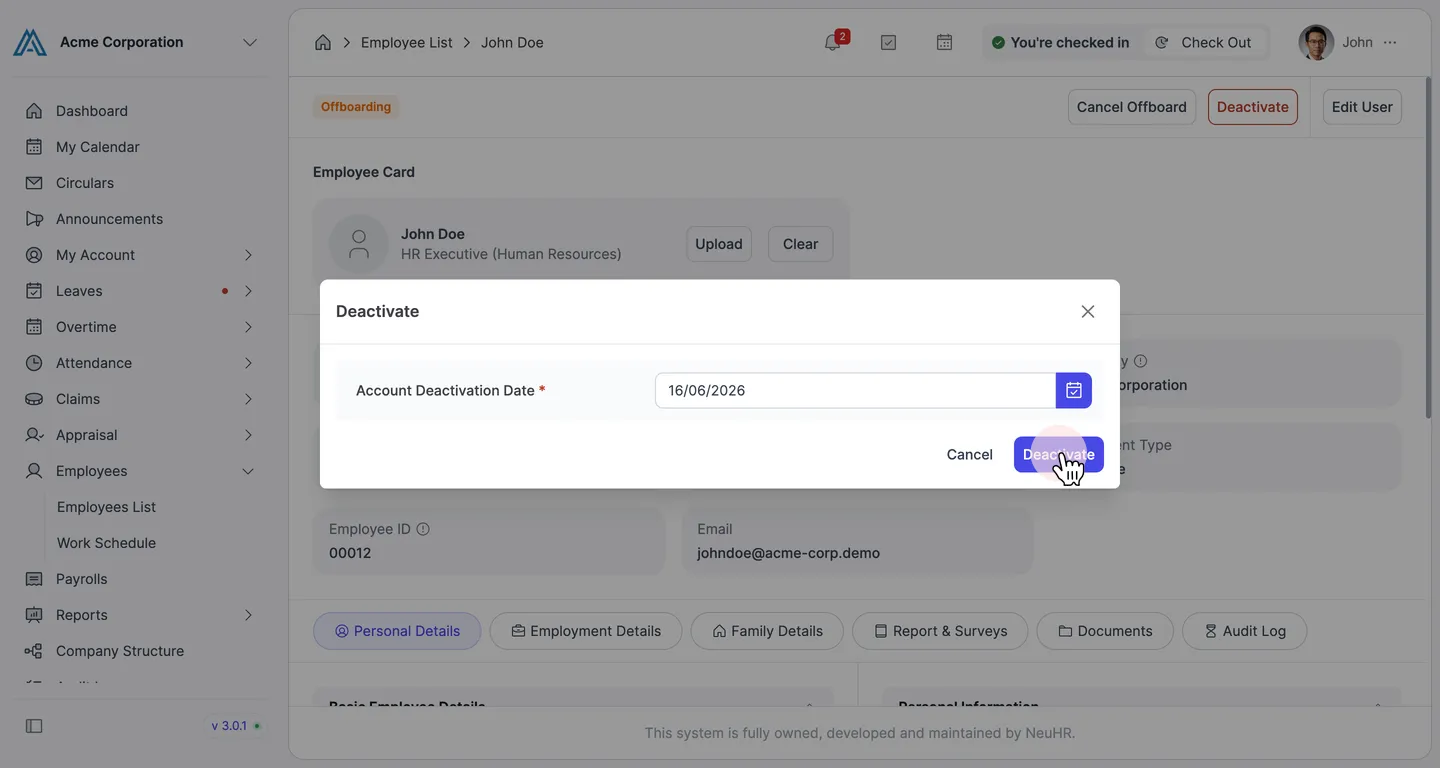
Task: Select Work Schedule in sidebar
Action: [106, 543]
